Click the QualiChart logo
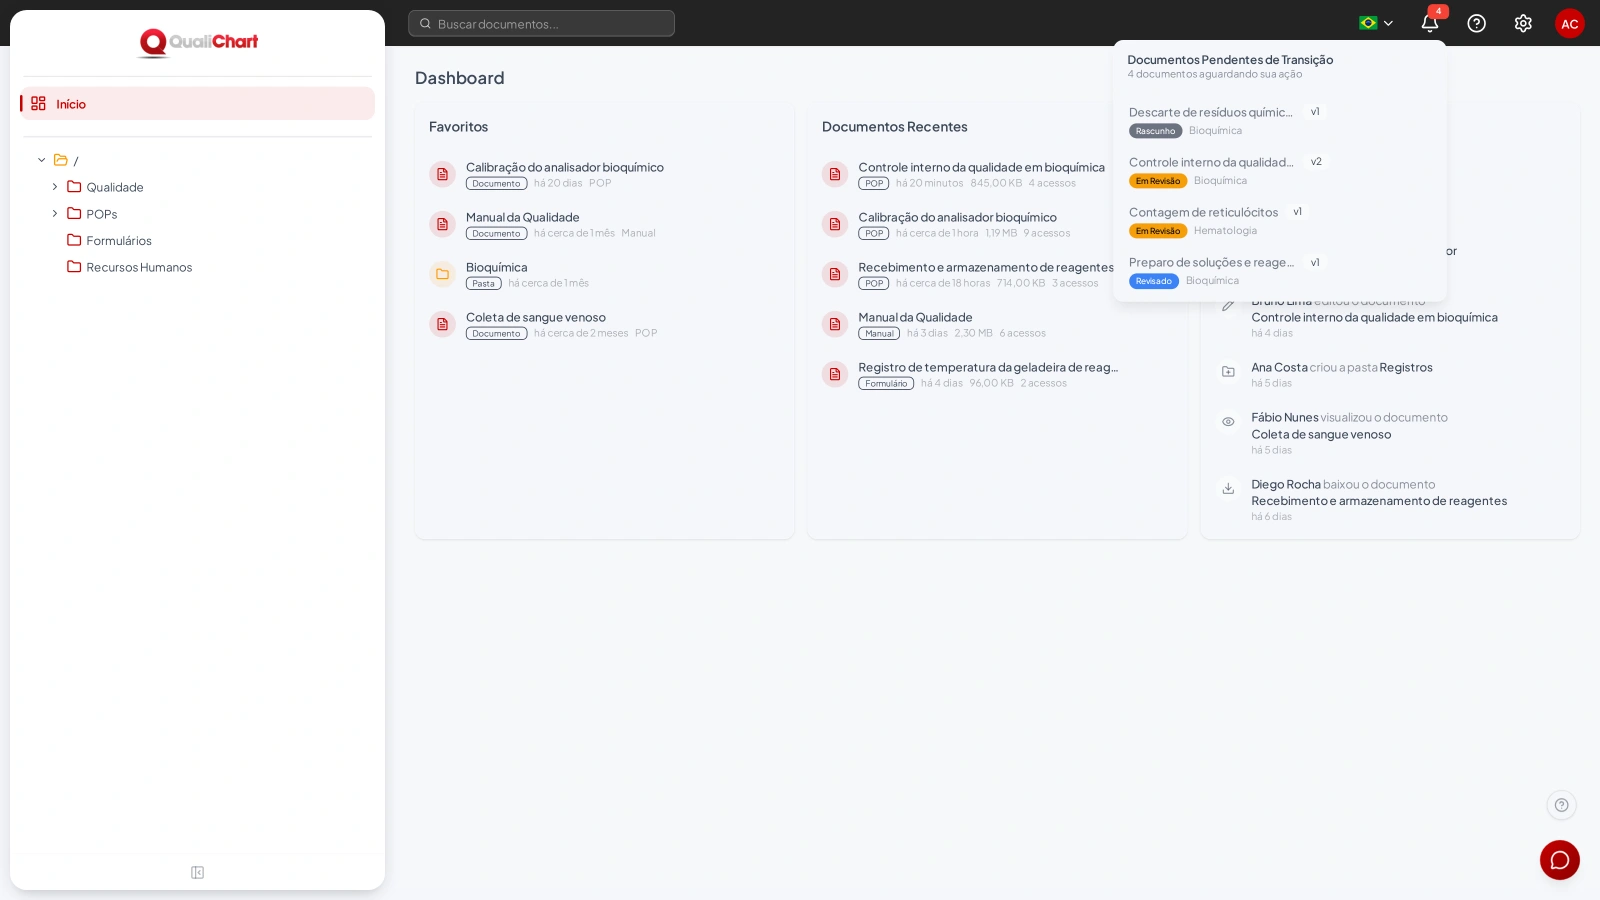Image resolution: width=1600 pixels, height=900 pixels. [198, 42]
